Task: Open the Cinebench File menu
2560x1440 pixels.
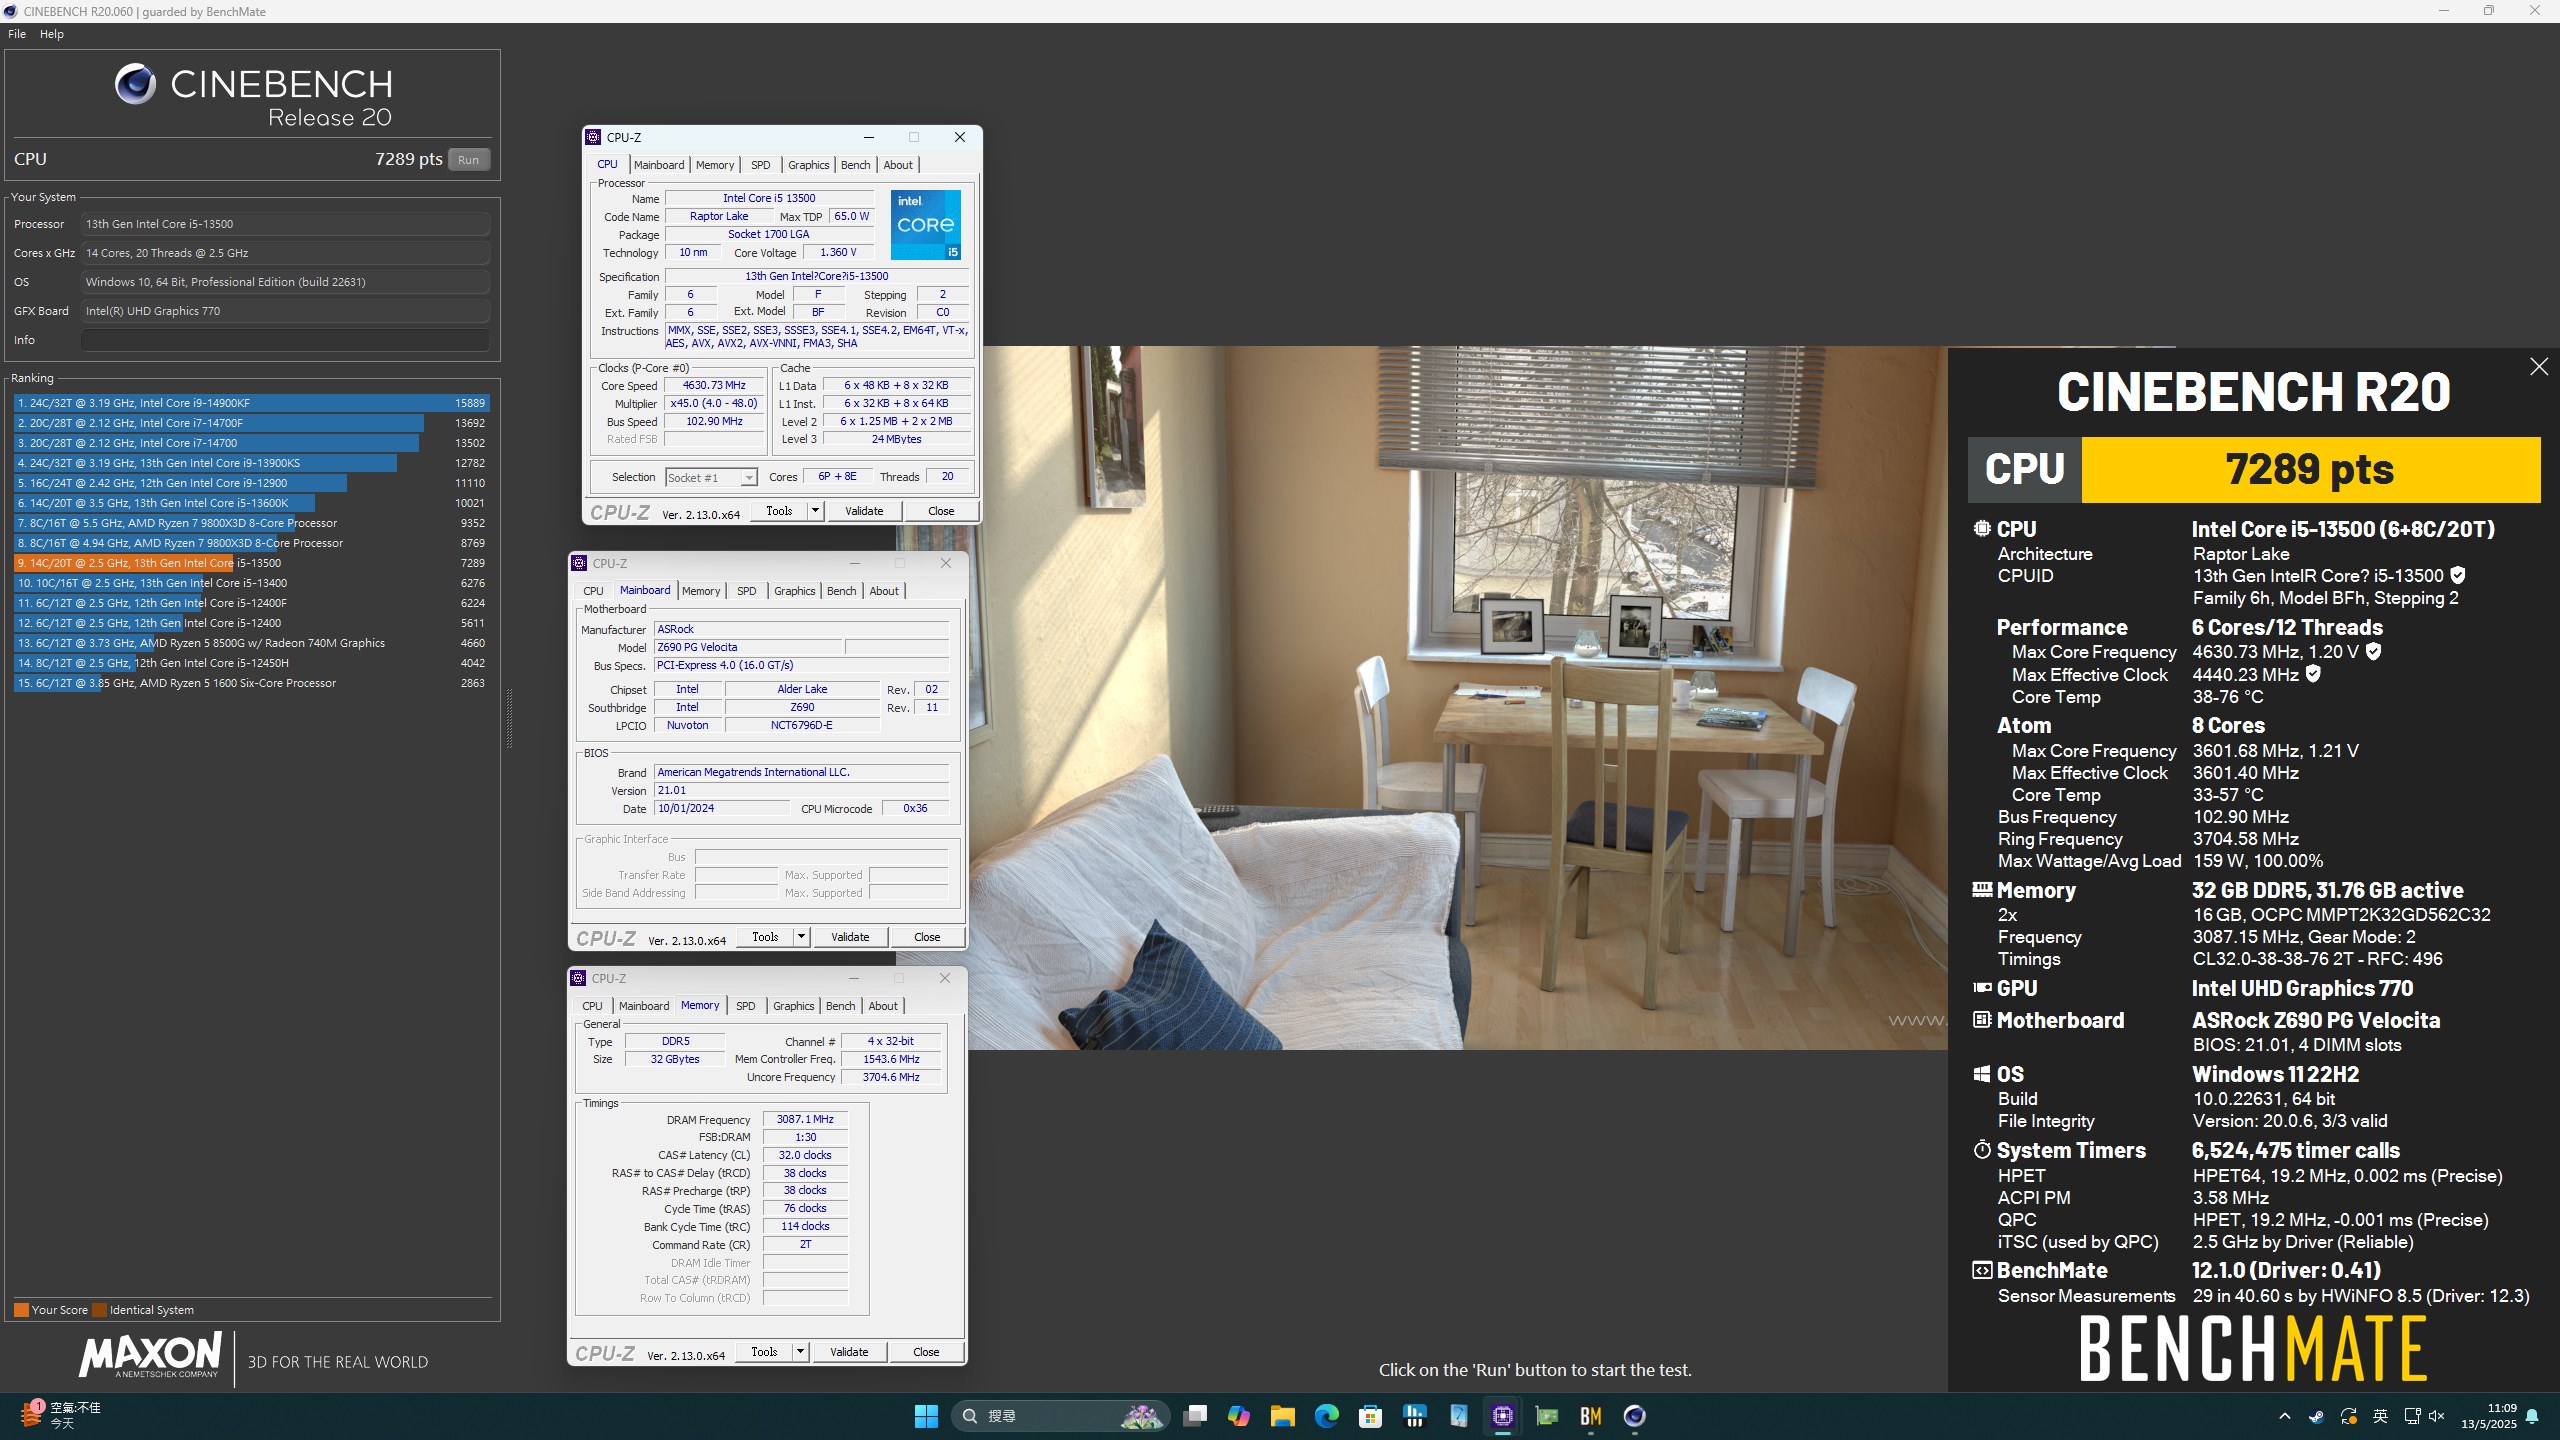Action: [x=17, y=34]
